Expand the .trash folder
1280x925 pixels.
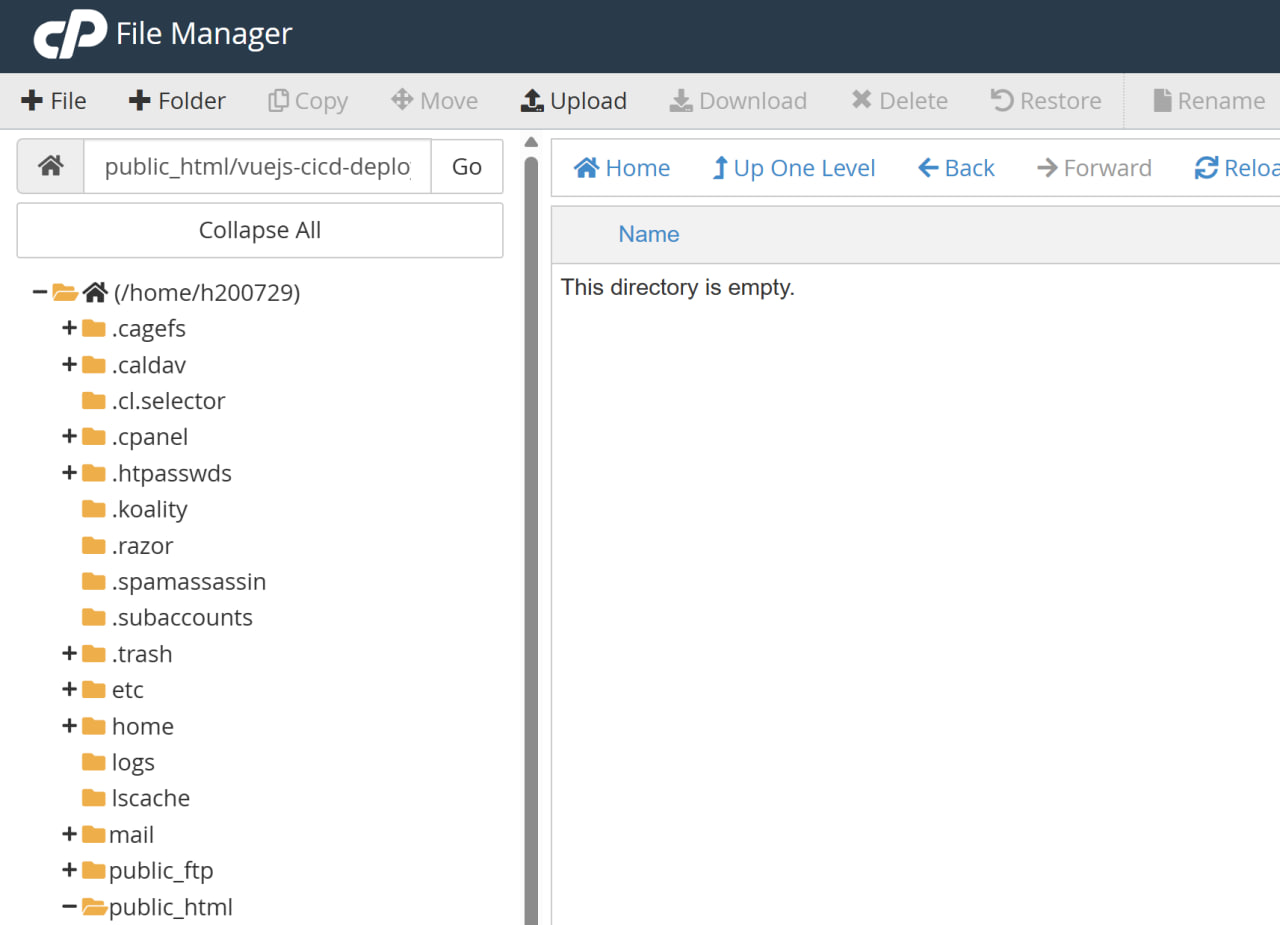click(69, 653)
